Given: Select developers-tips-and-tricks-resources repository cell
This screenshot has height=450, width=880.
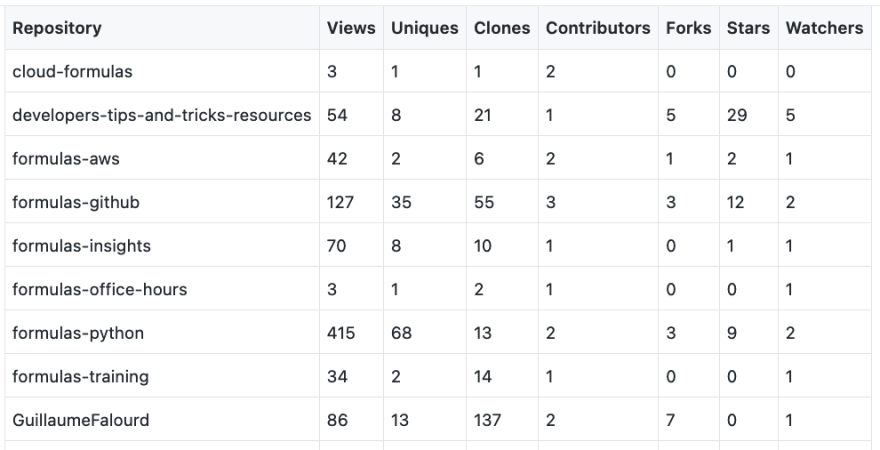Looking at the screenshot, I should pos(162,115).
